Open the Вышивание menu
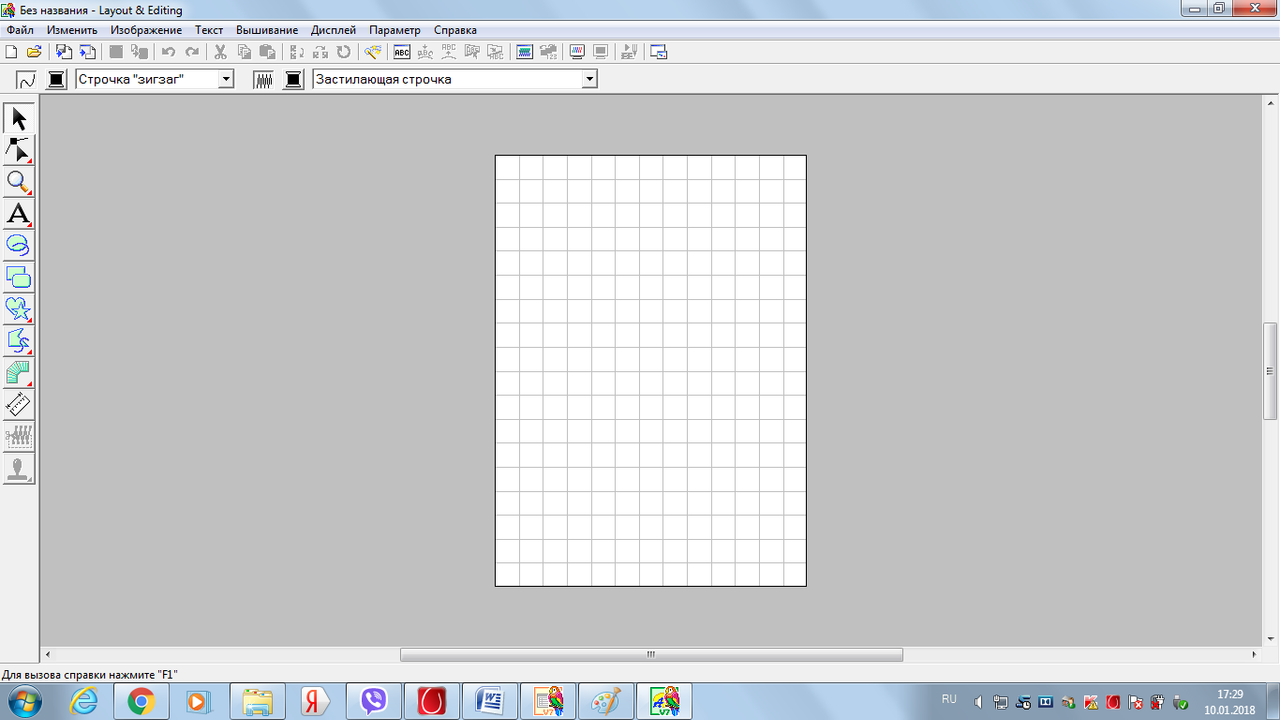This screenshot has height=720, width=1280. click(267, 30)
